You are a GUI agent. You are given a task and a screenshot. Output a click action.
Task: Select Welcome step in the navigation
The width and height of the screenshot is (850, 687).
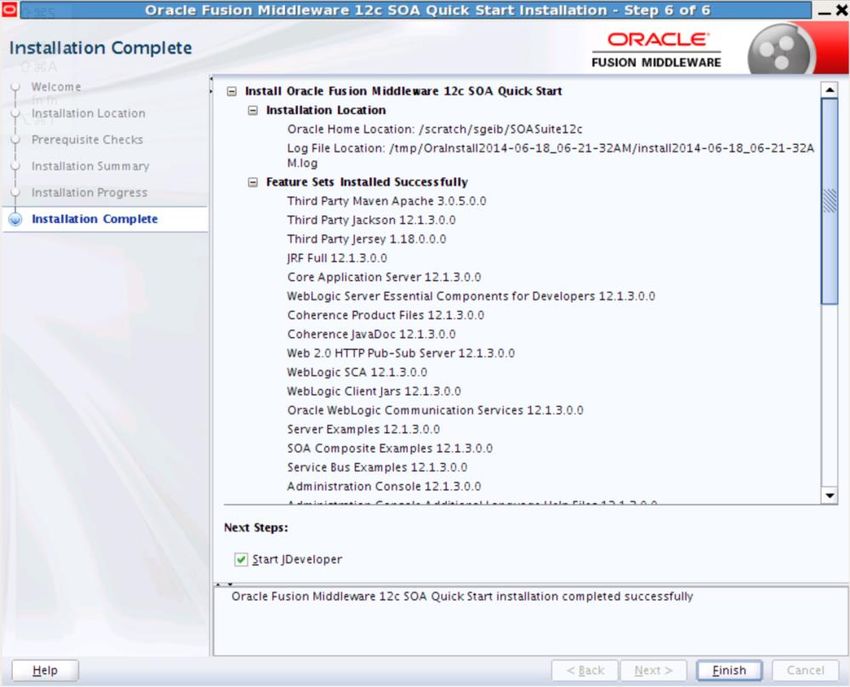pyautogui.click(x=56, y=87)
